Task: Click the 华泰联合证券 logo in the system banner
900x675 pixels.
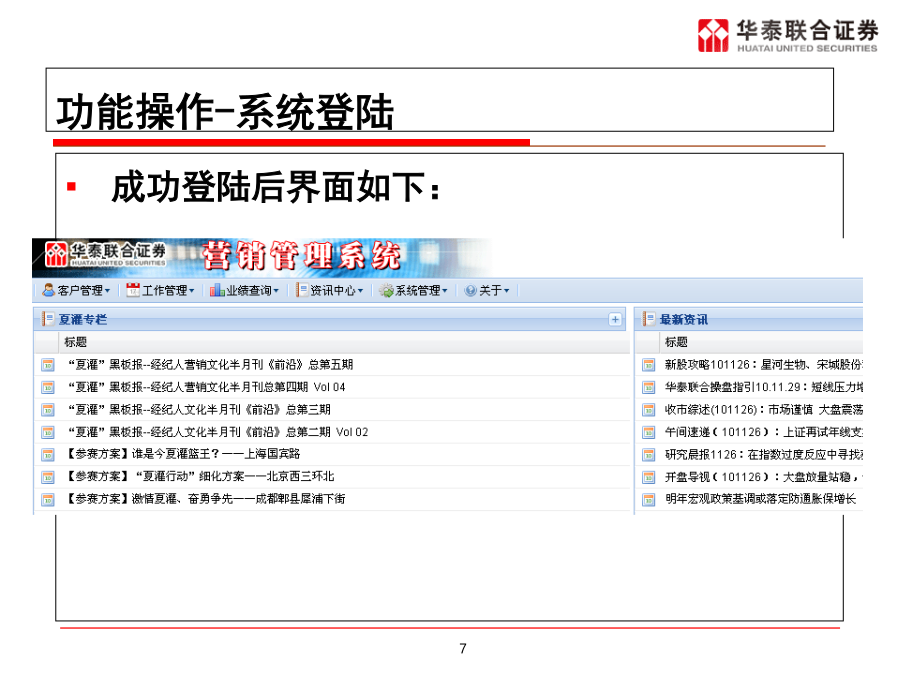Action: (106, 254)
